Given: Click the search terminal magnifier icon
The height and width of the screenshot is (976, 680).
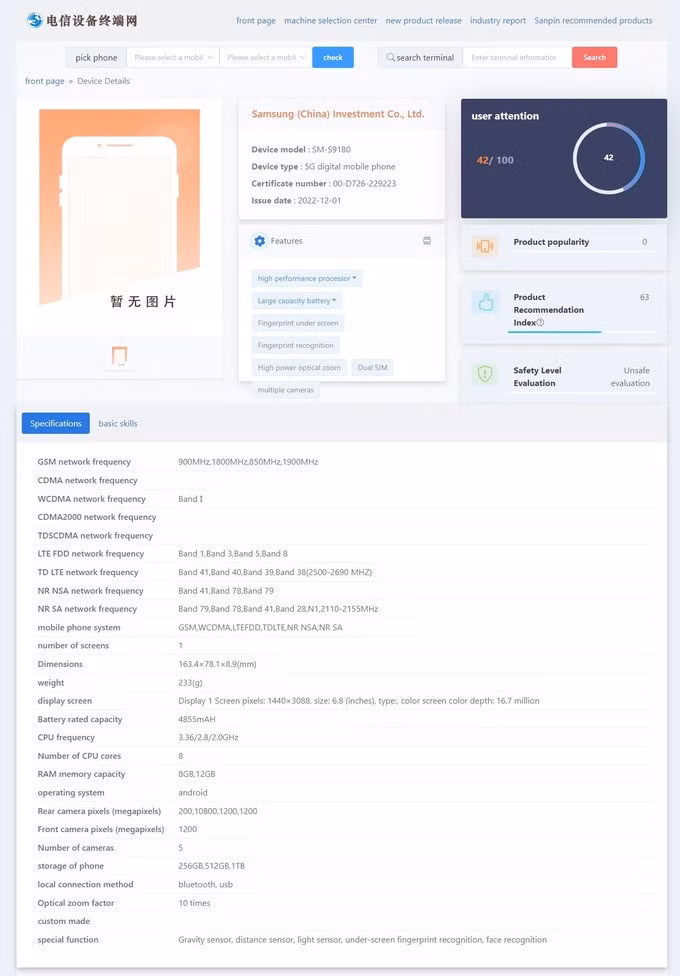Looking at the screenshot, I should pyautogui.click(x=390, y=57).
